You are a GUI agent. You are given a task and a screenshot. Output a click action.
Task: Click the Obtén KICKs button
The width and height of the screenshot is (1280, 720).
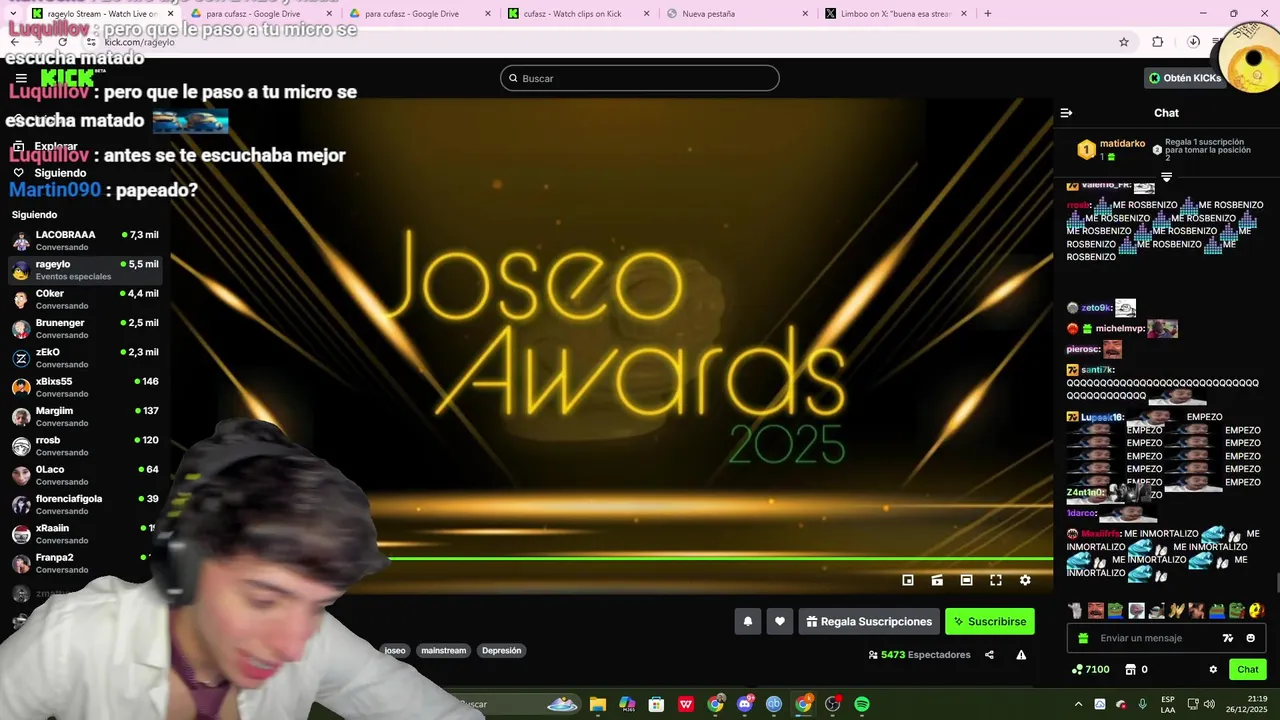1185,78
